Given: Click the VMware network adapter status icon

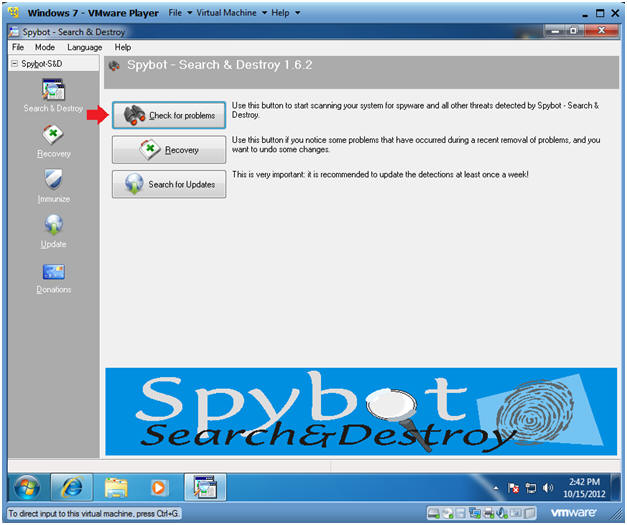Looking at the screenshot, I should [475, 513].
